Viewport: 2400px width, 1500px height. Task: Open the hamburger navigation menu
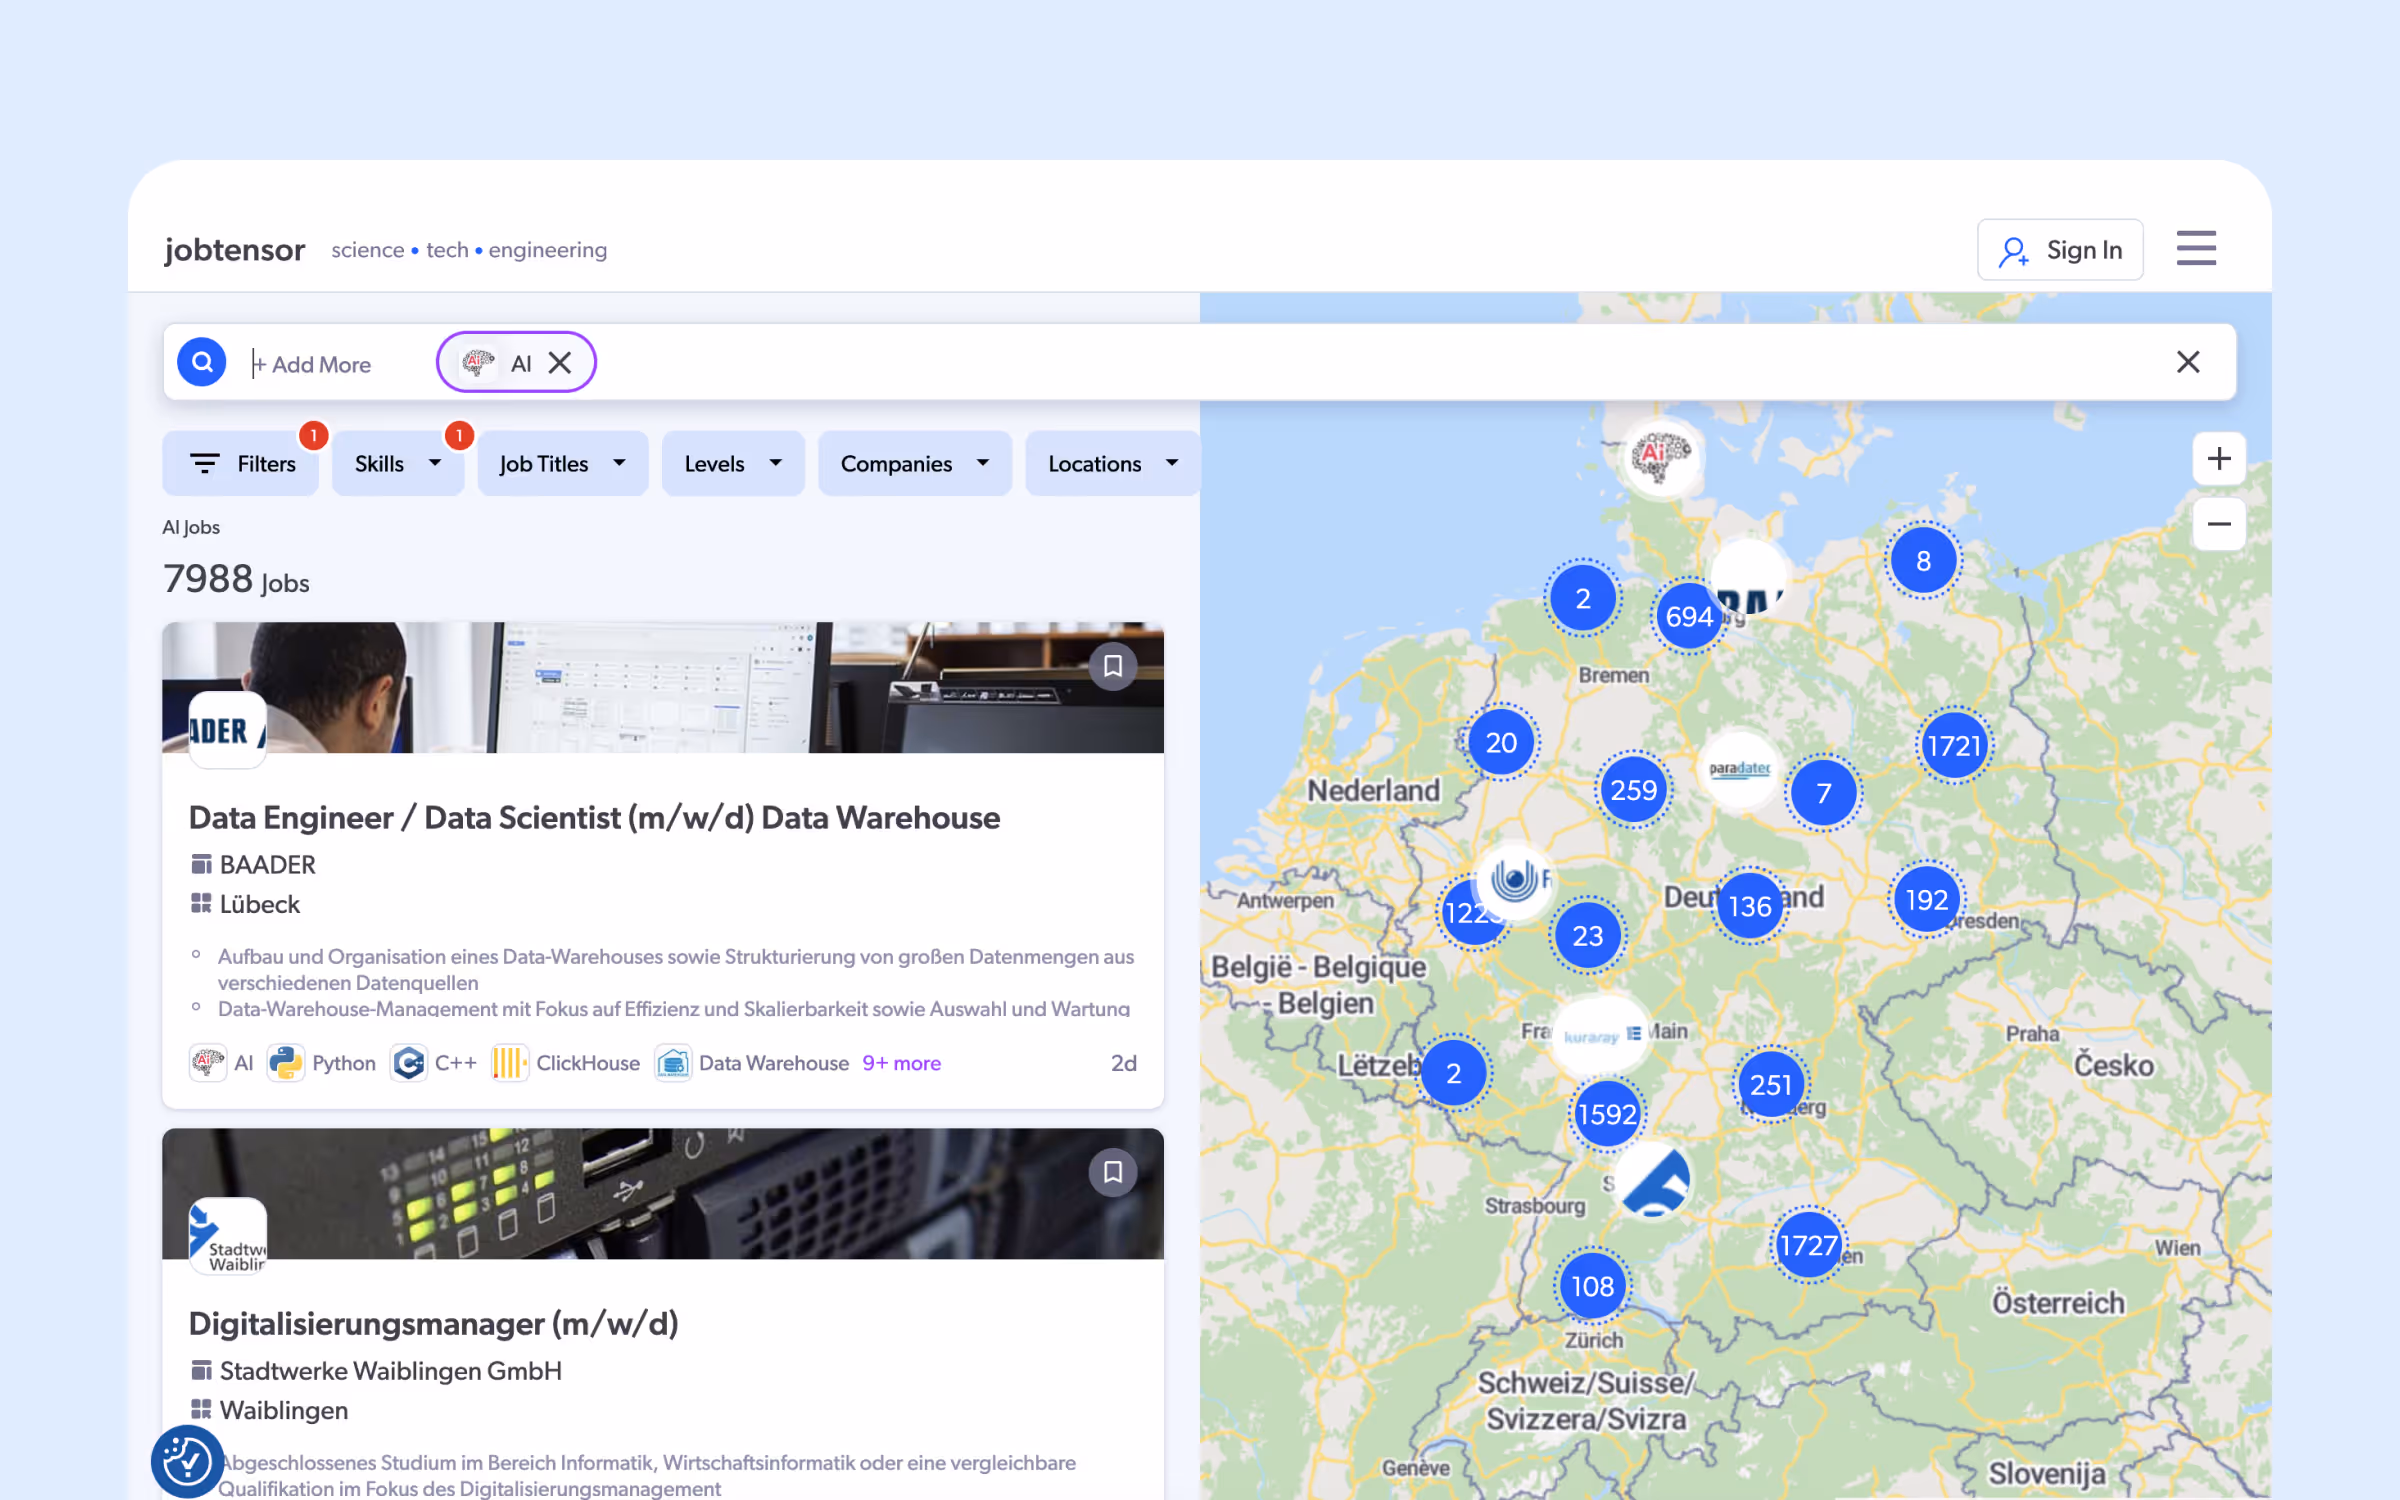pos(2196,249)
